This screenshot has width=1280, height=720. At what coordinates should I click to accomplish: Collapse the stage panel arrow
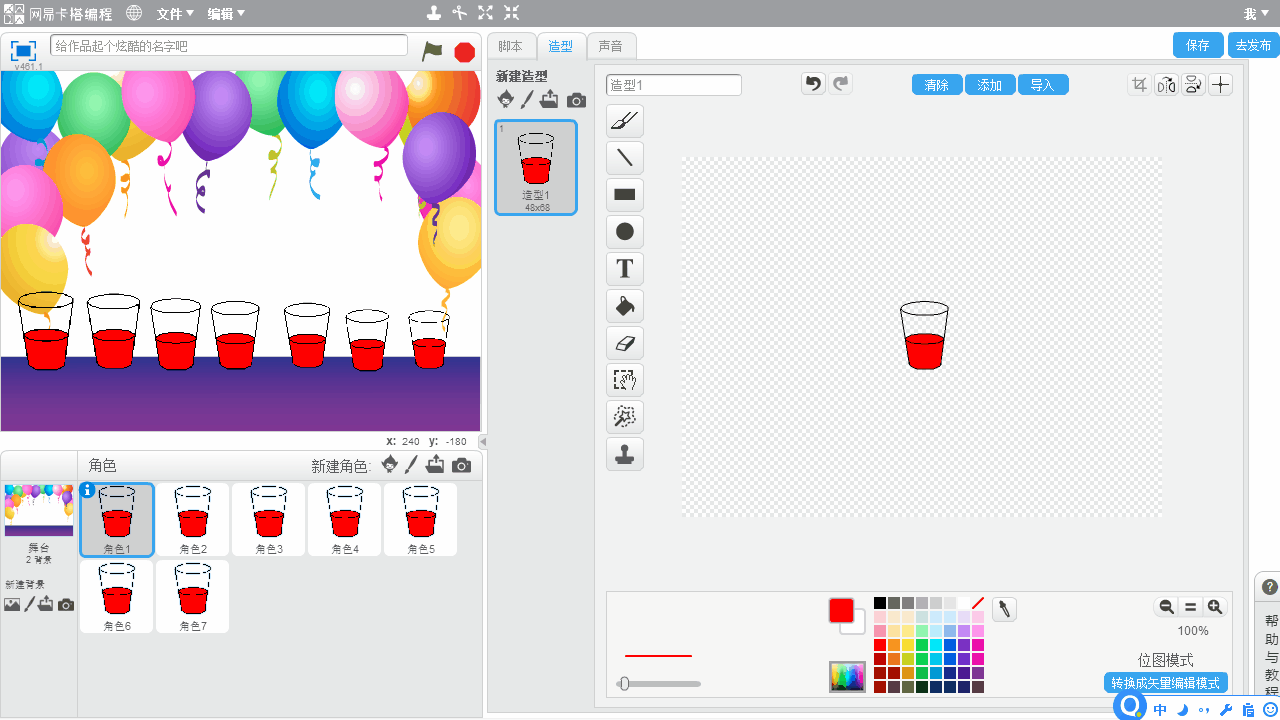(483, 441)
